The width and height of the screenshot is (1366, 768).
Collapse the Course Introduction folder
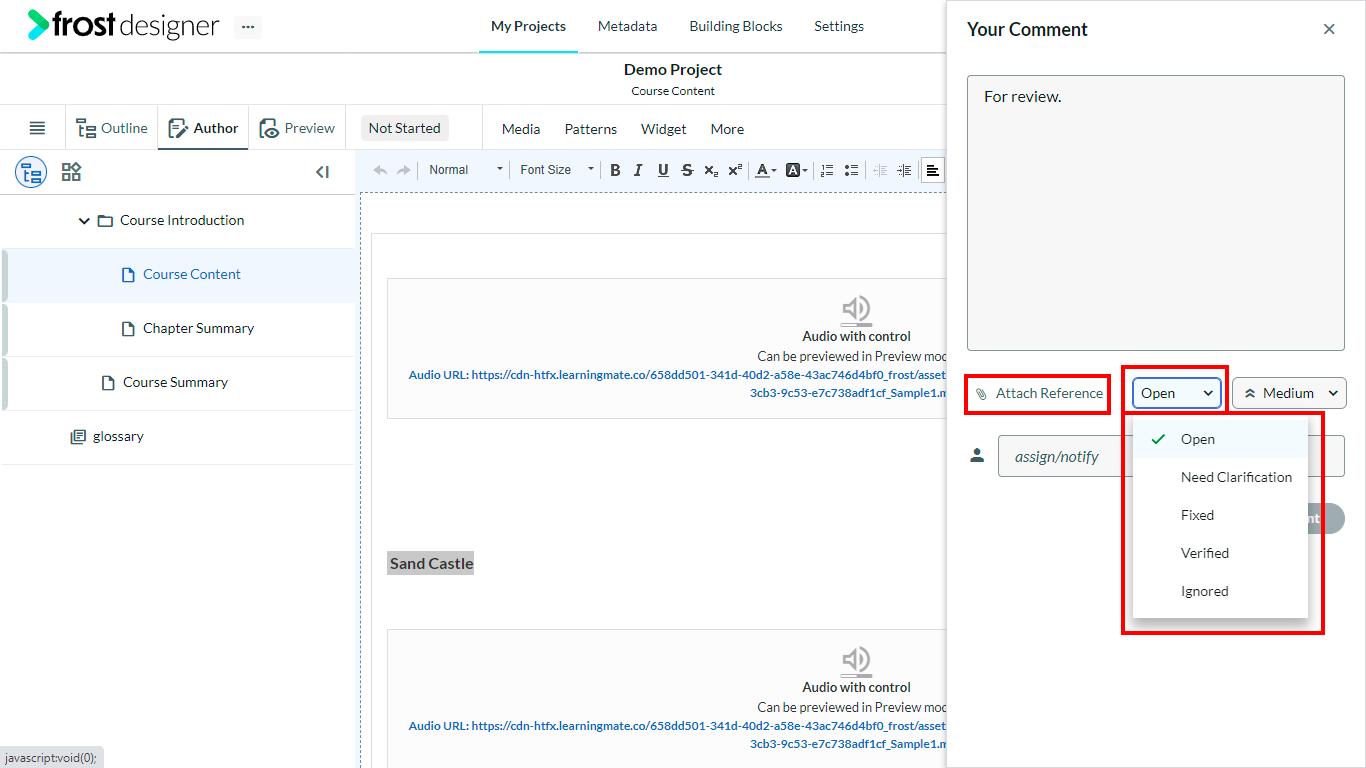(84, 221)
